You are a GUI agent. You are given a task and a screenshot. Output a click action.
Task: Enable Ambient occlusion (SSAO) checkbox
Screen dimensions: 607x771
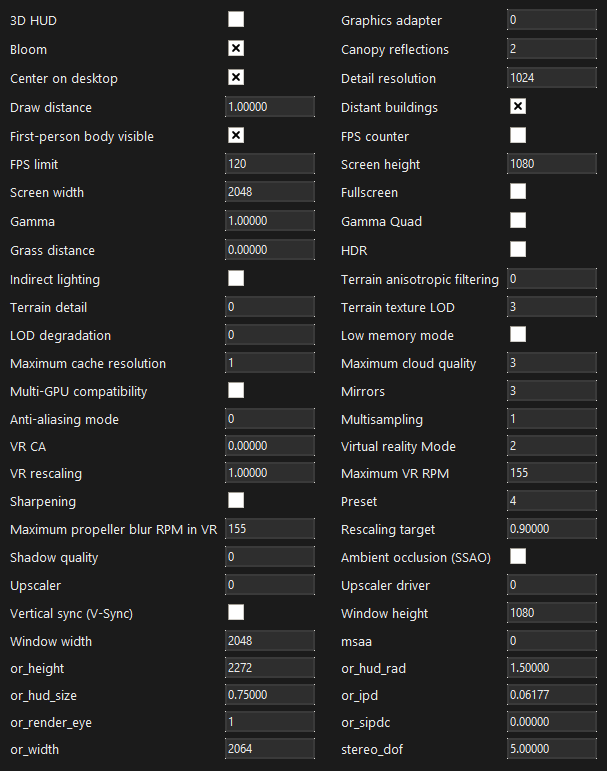point(518,557)
